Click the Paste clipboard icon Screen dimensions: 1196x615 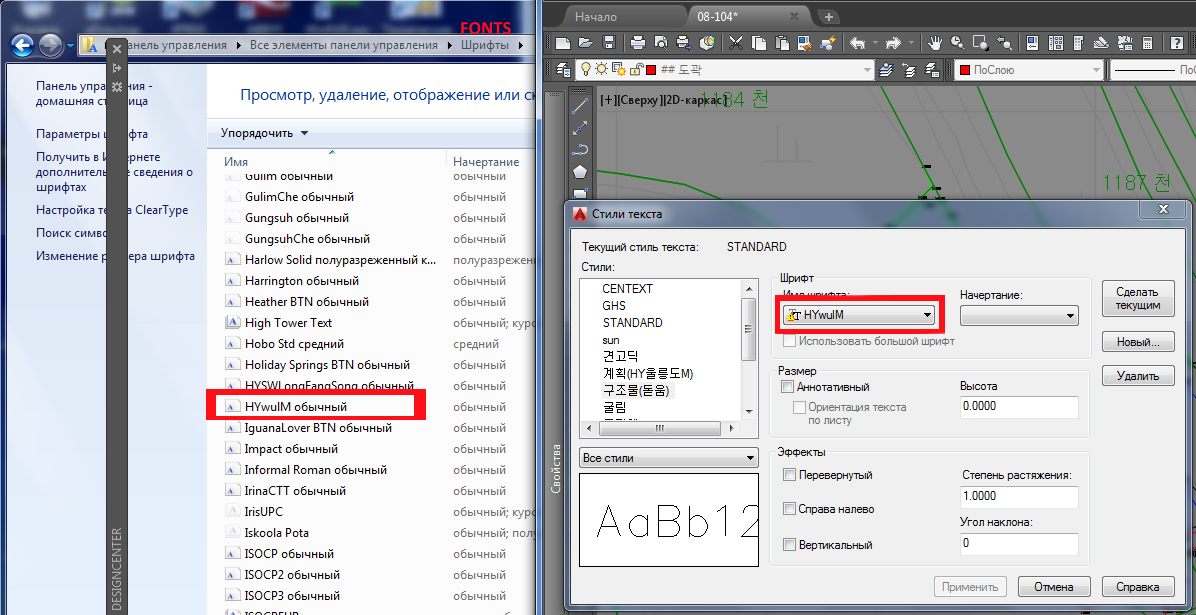click(x=782, y=43)
